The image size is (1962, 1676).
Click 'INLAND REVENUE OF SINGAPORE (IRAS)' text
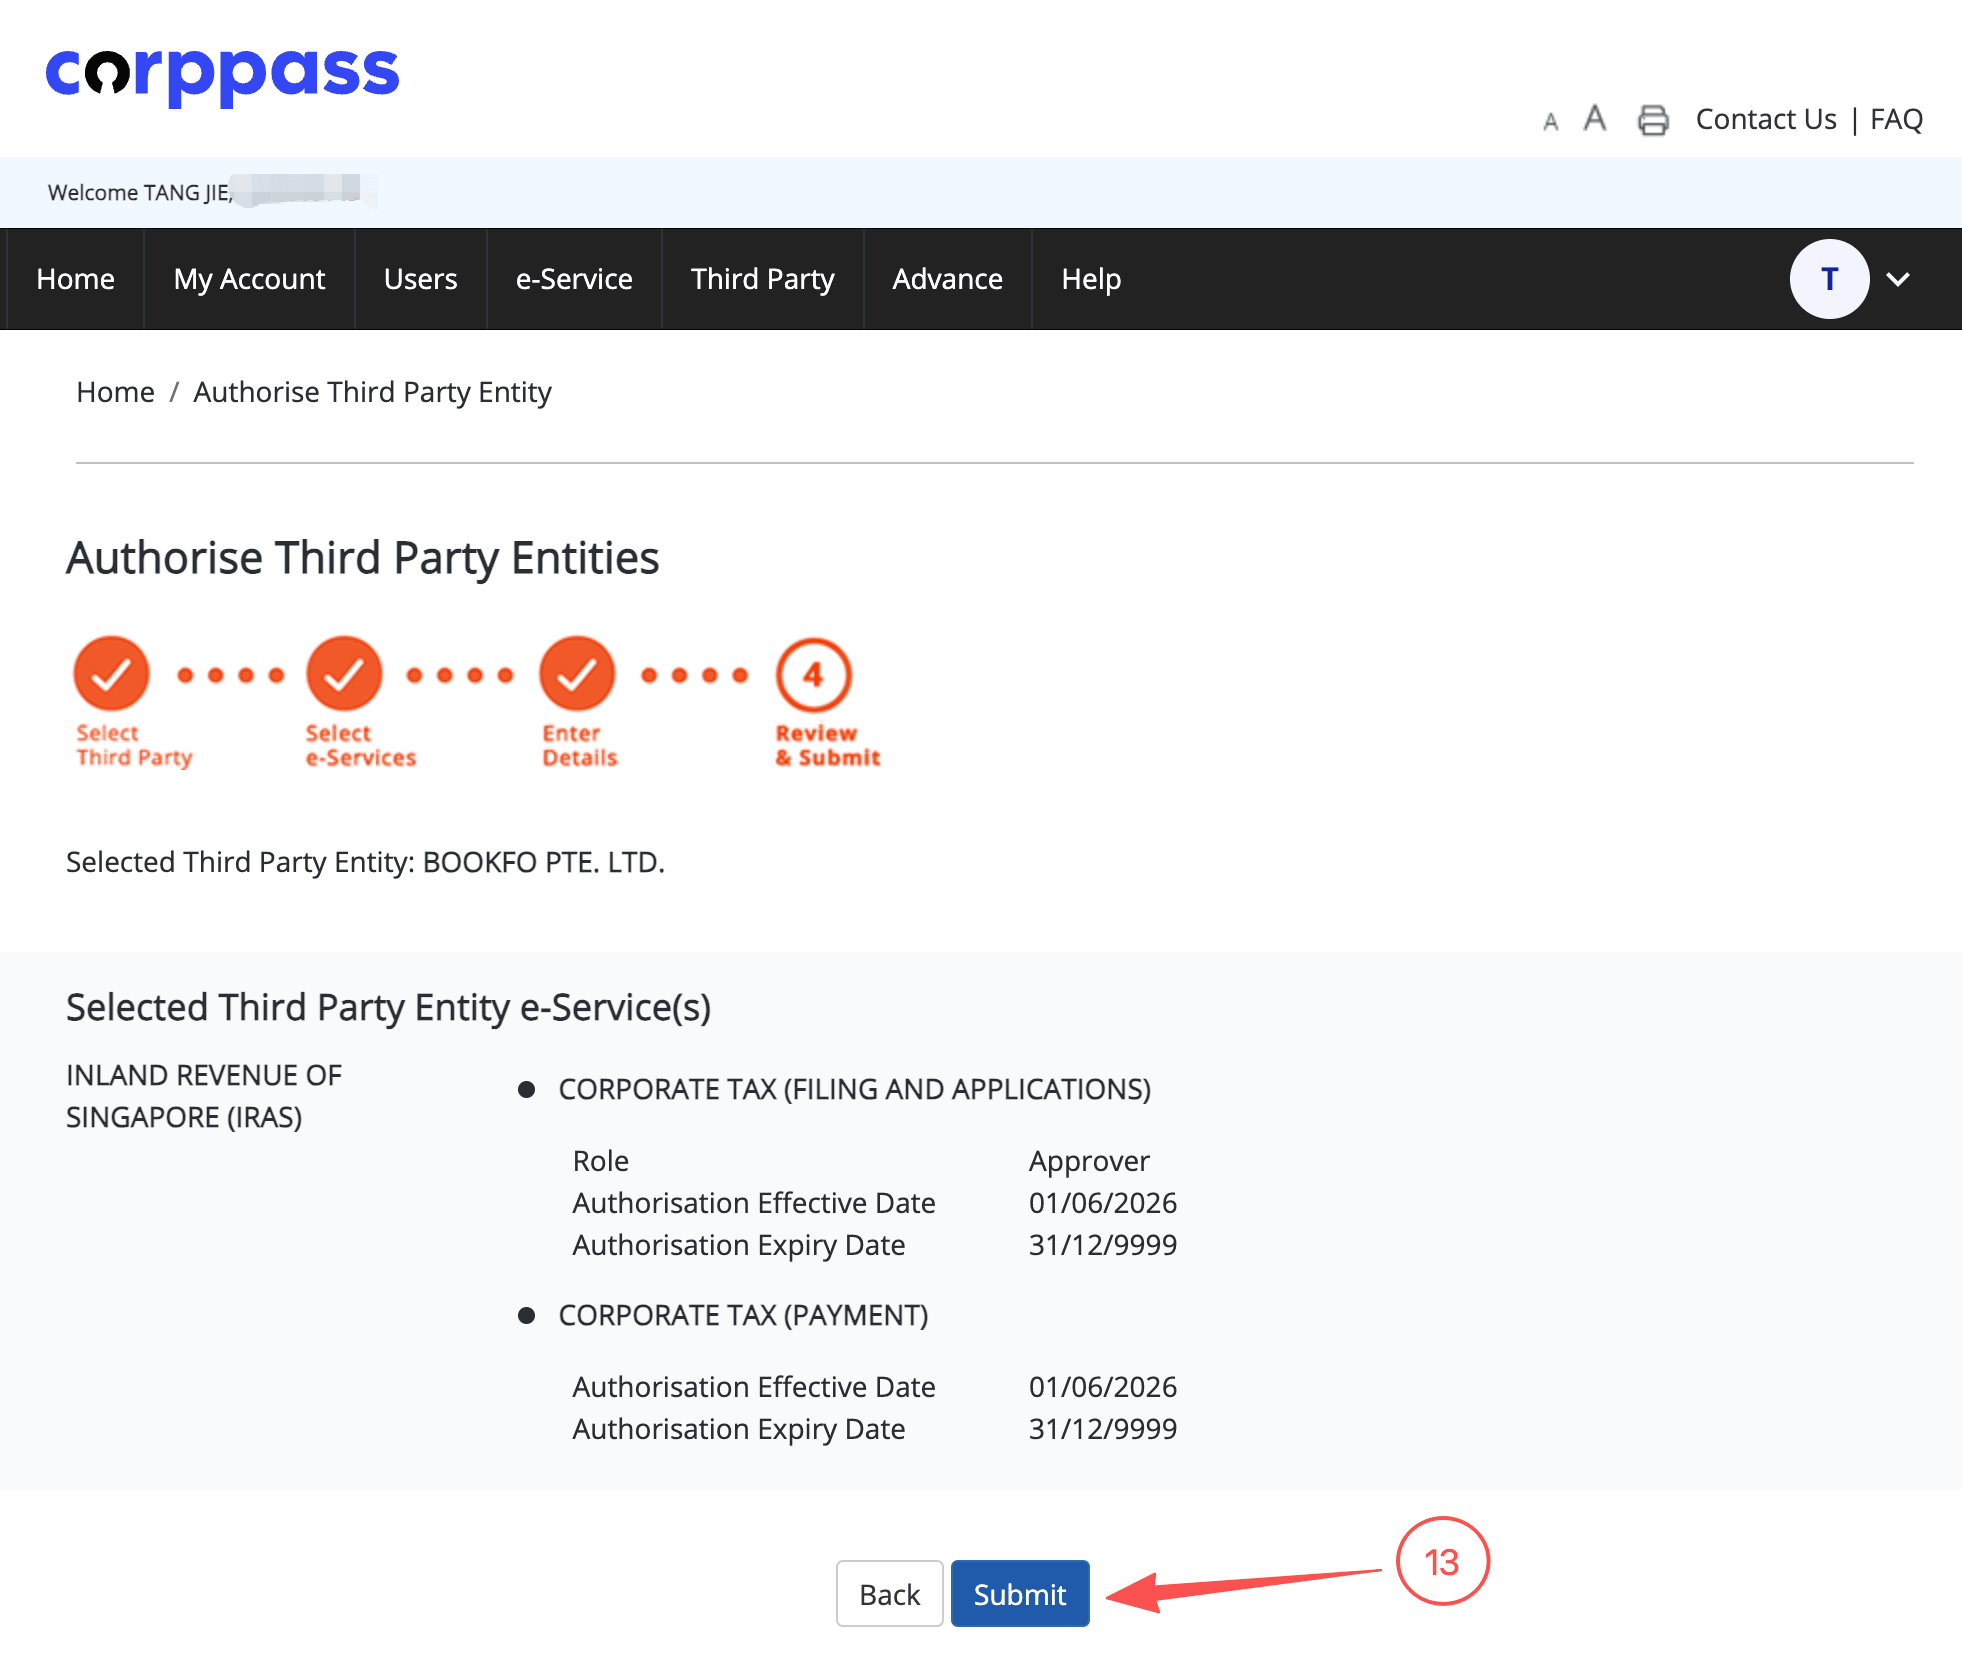[x=204, y=1096]
